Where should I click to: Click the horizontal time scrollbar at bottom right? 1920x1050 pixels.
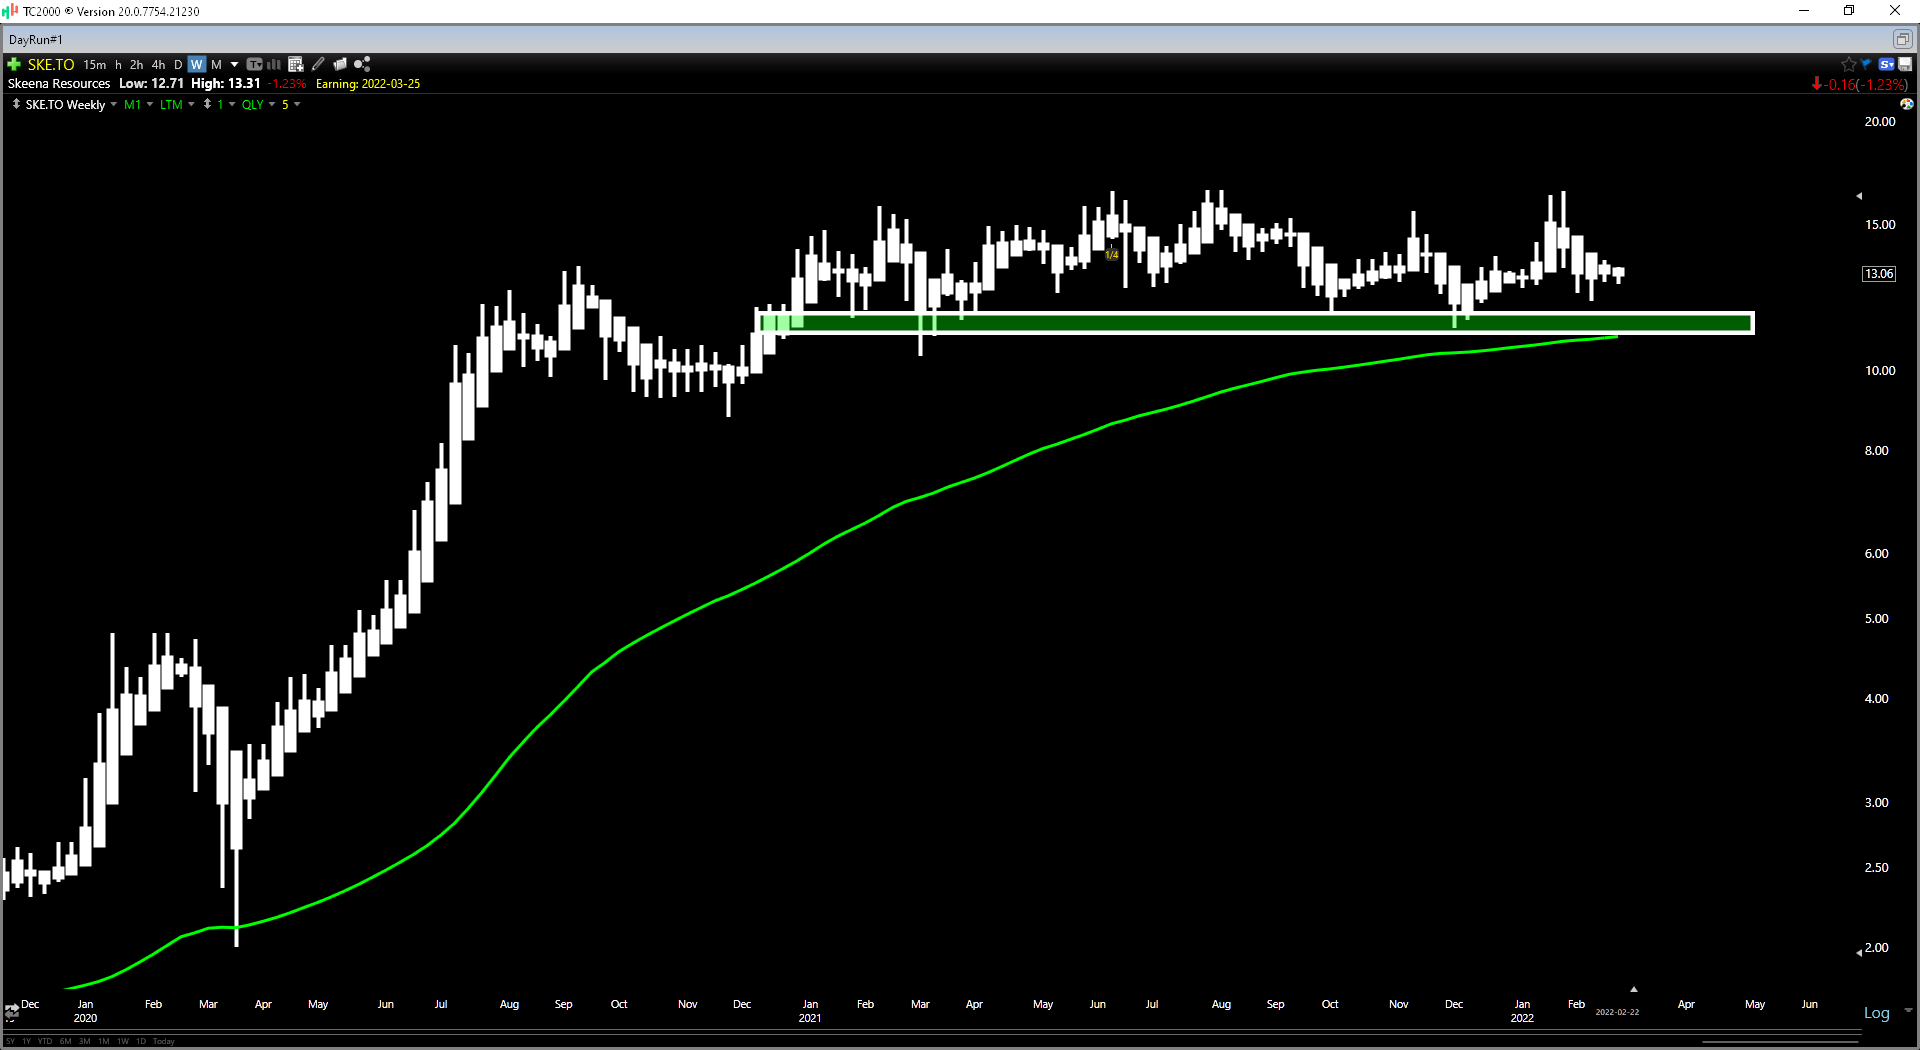(1780, 1042)
